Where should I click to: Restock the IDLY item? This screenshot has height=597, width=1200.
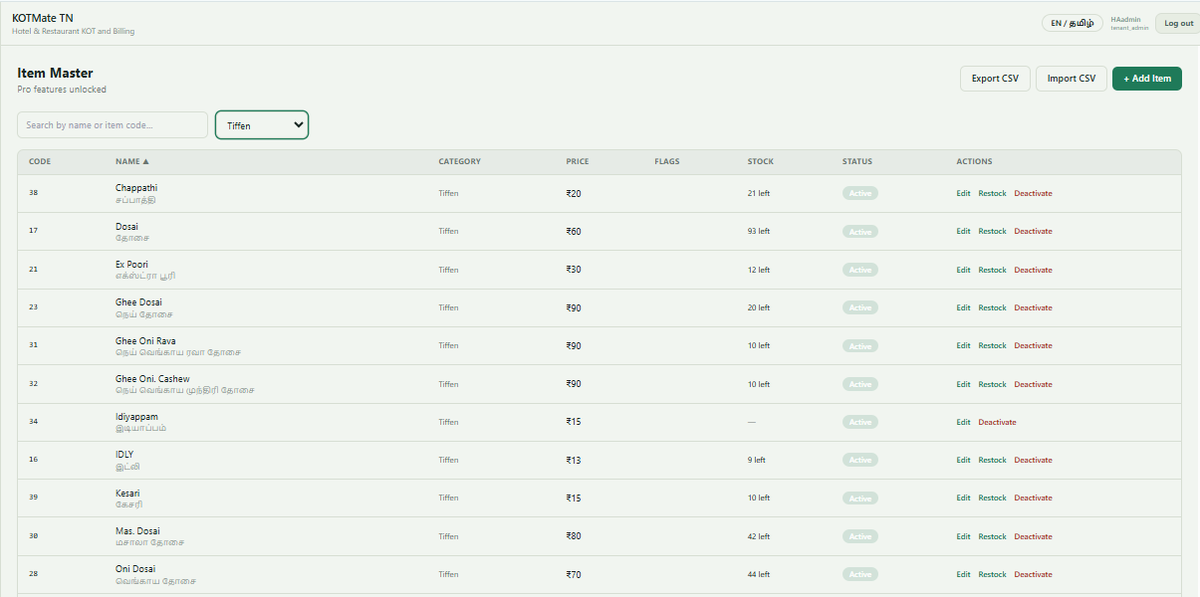click(992, 460)
